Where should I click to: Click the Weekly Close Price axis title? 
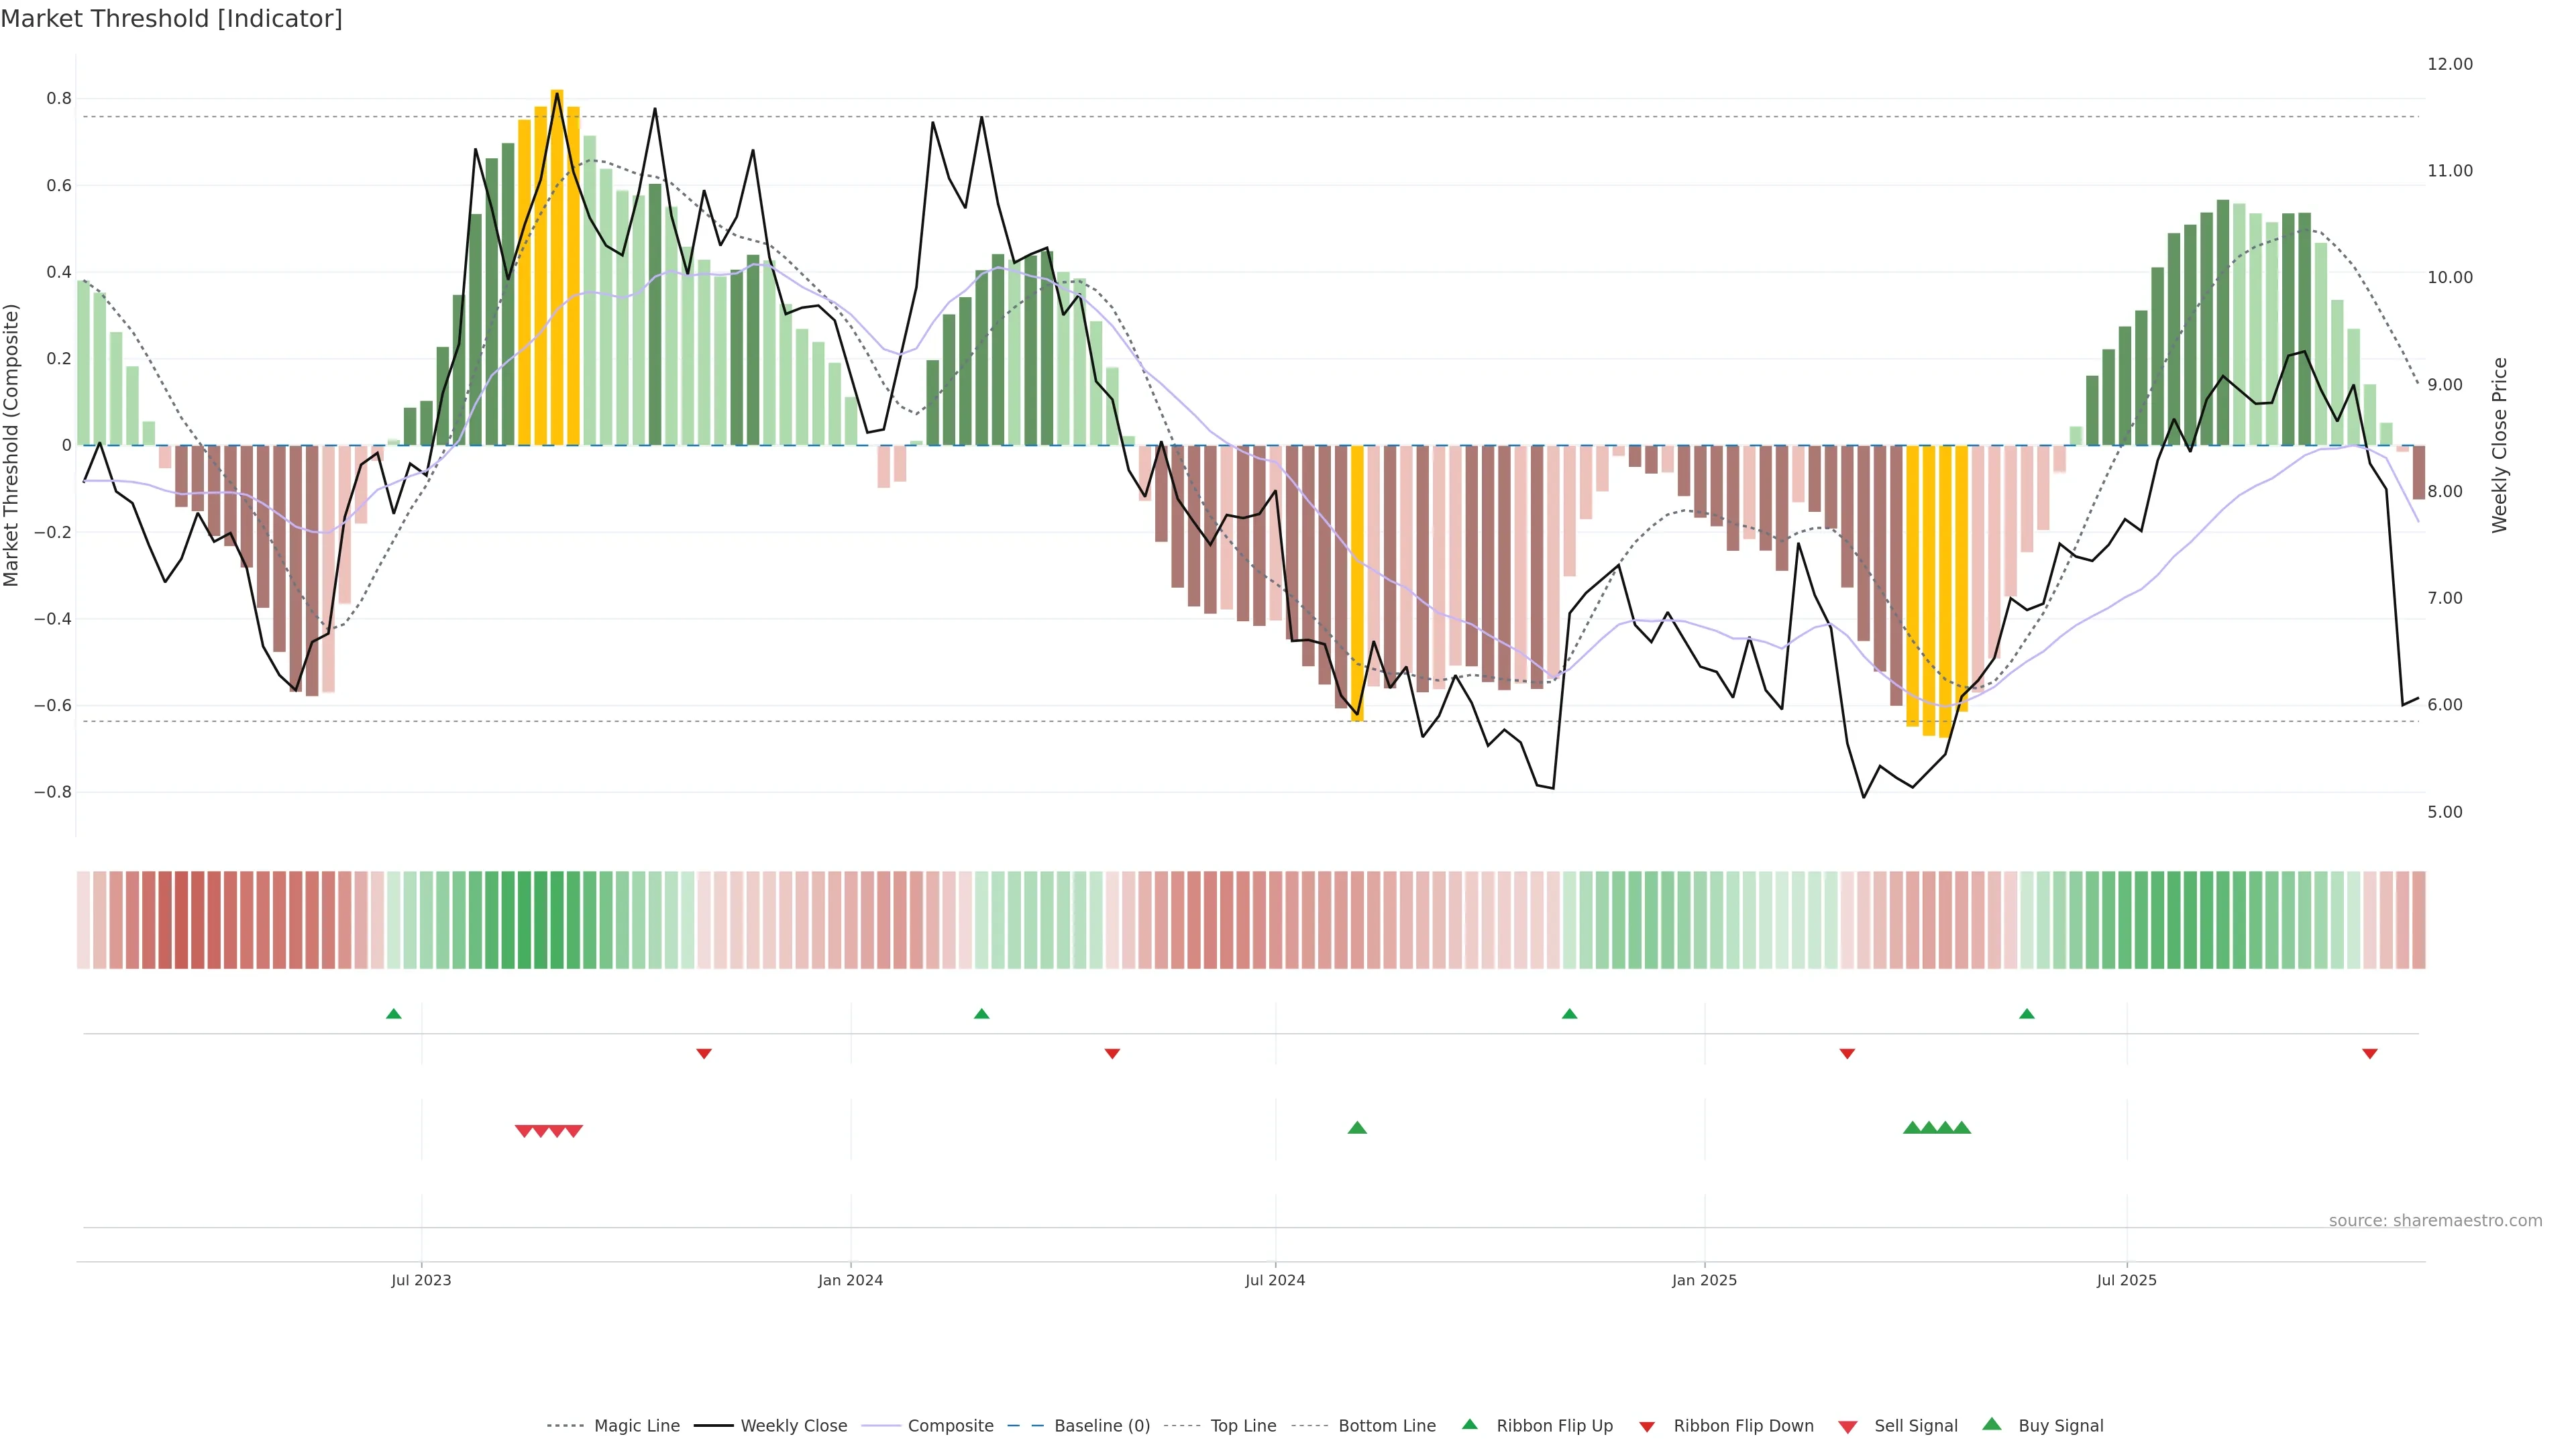click(2500, 445)
